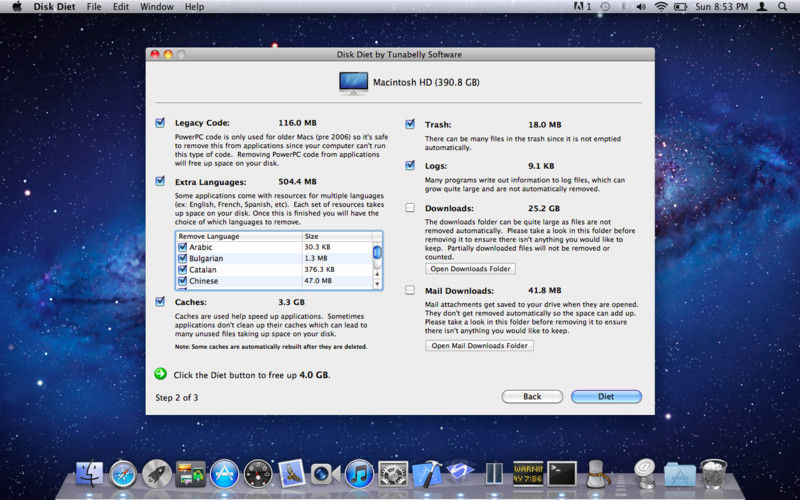Click the volume icon in menu bar
This screenshot has width=800, height=500.
(x=641, y=7)
